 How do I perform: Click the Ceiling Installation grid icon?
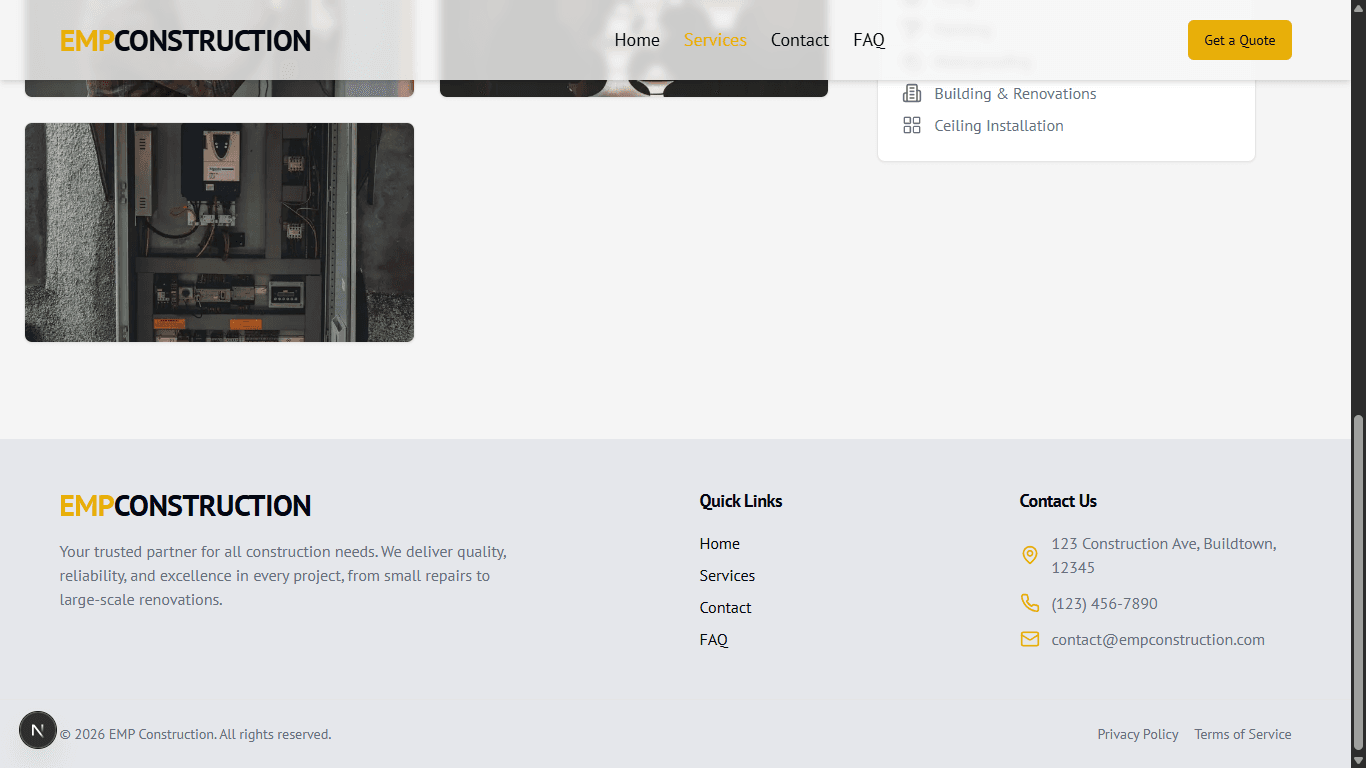pyautogui.click(x=911, y=126)
